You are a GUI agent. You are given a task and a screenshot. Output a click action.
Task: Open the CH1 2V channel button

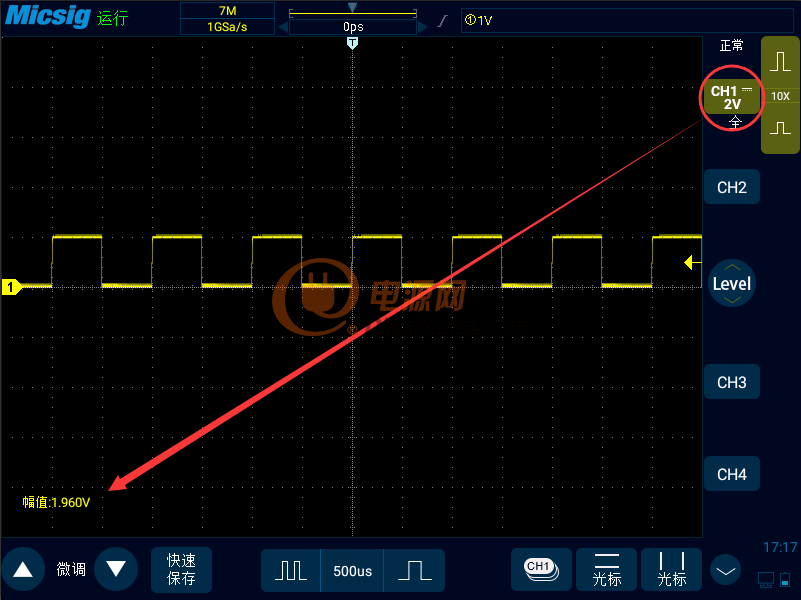732,98
